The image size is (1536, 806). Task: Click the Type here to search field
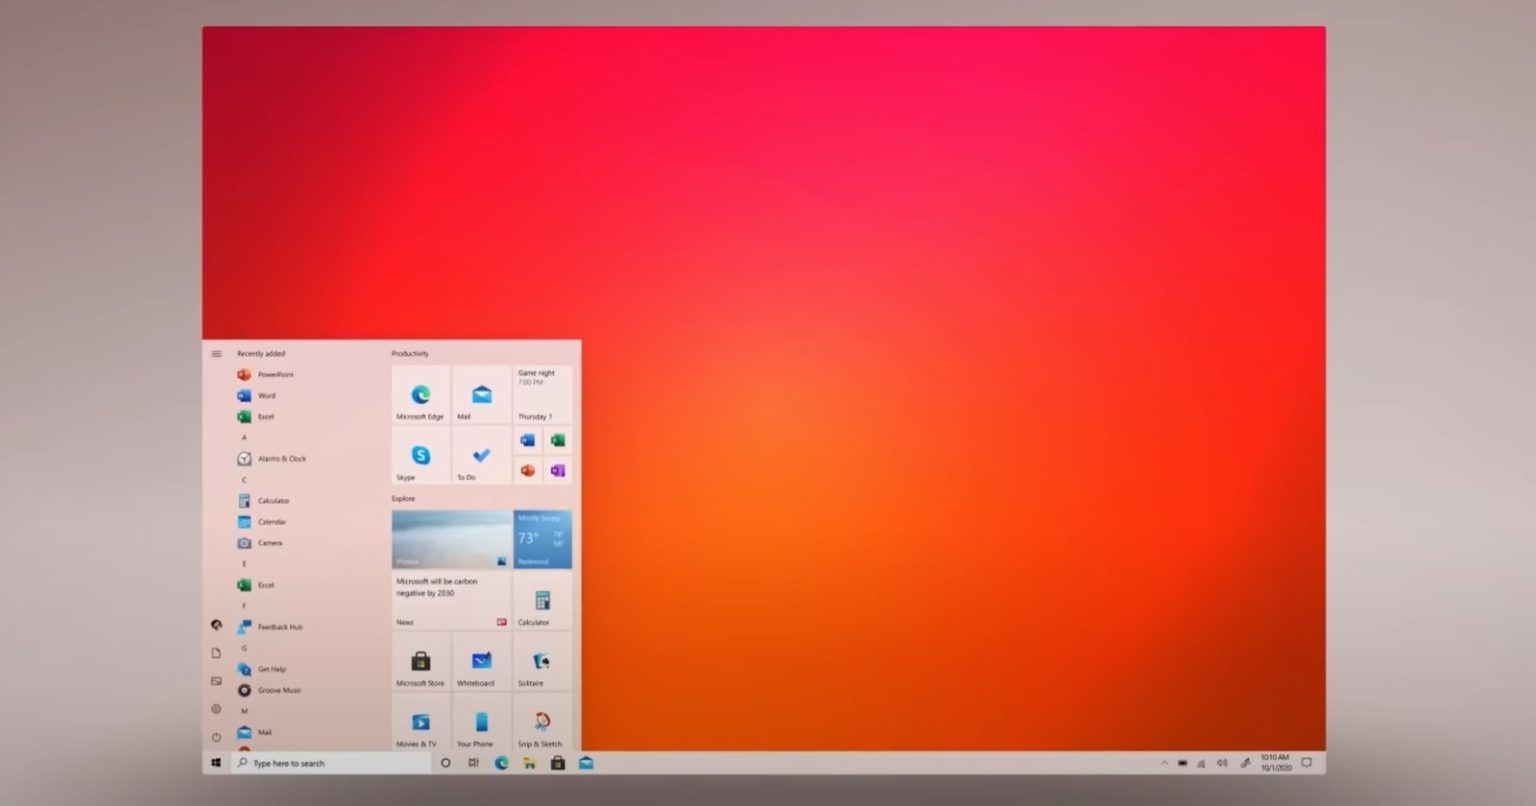[x=330, y=762]
